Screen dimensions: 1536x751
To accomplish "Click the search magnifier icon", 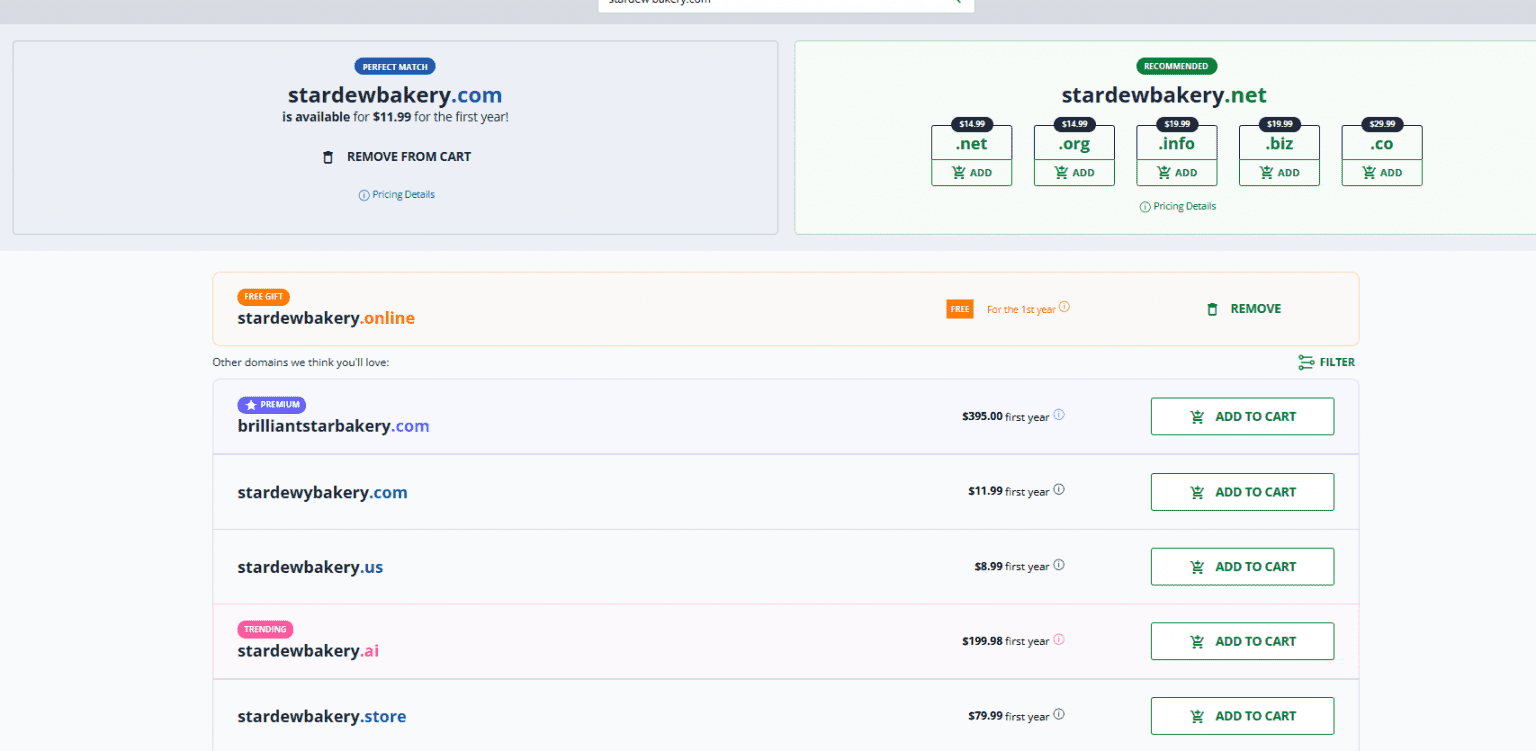I will (x=955, y=3).
